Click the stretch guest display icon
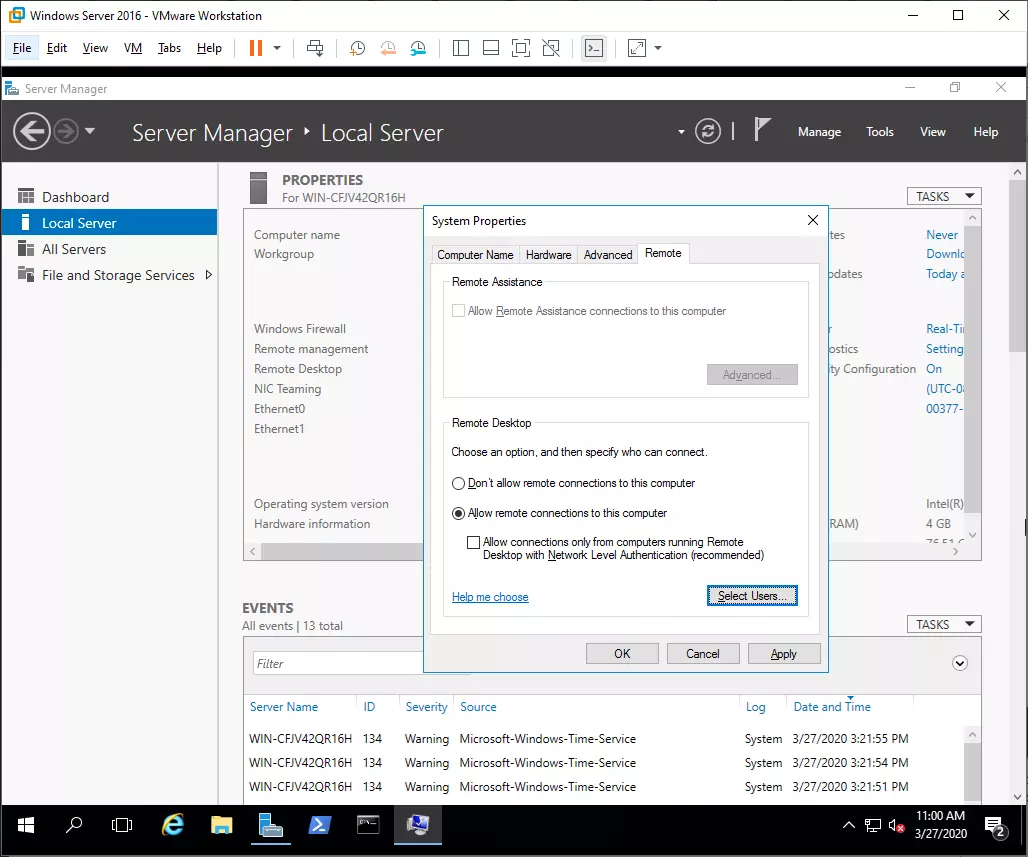Screen dimensions: 1028x857 click(637, 48)
